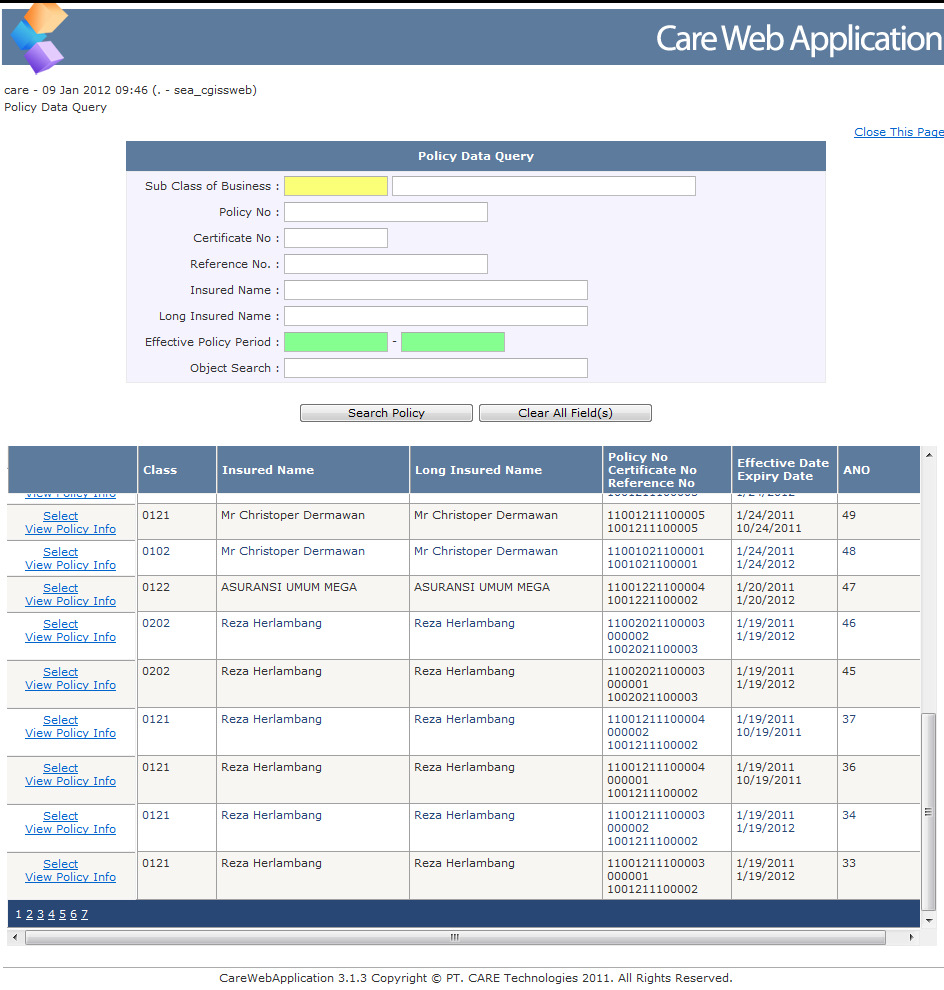Go to results page 2
Viewport: 944px width, 990px height.
pos(30,914)
